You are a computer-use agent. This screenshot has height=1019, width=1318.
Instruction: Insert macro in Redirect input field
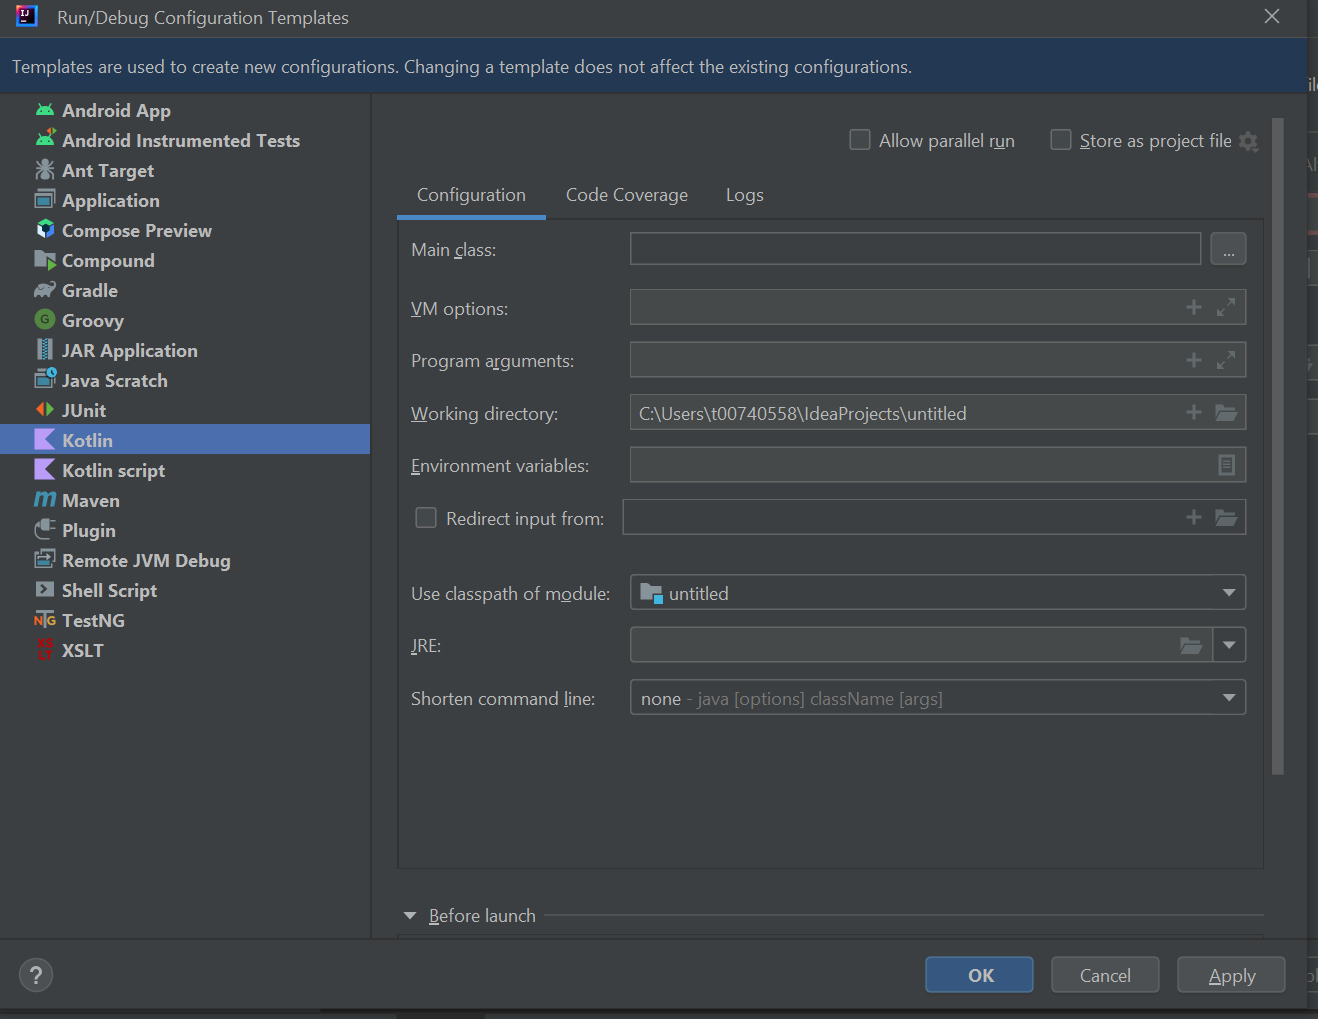click(1194, 518)
